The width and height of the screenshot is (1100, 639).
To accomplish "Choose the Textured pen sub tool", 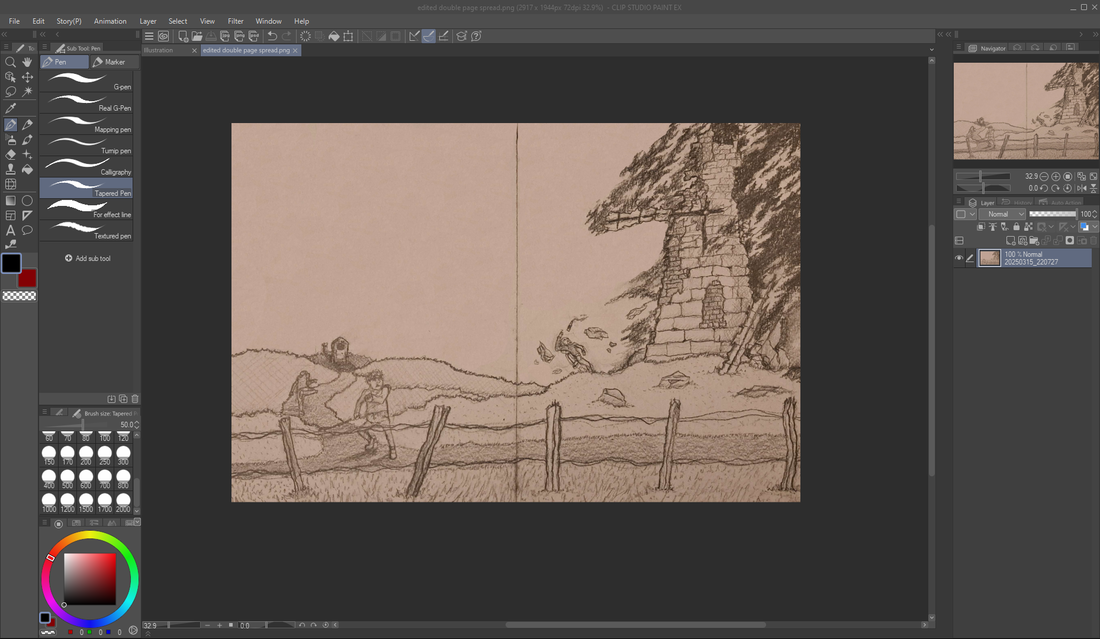I will (86, 231).
